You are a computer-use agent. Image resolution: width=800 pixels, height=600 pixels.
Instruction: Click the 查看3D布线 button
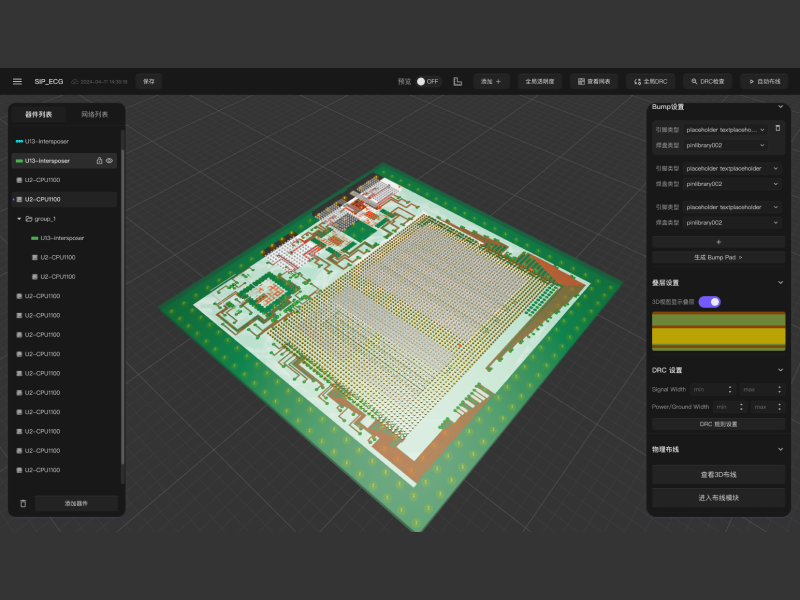718,475
